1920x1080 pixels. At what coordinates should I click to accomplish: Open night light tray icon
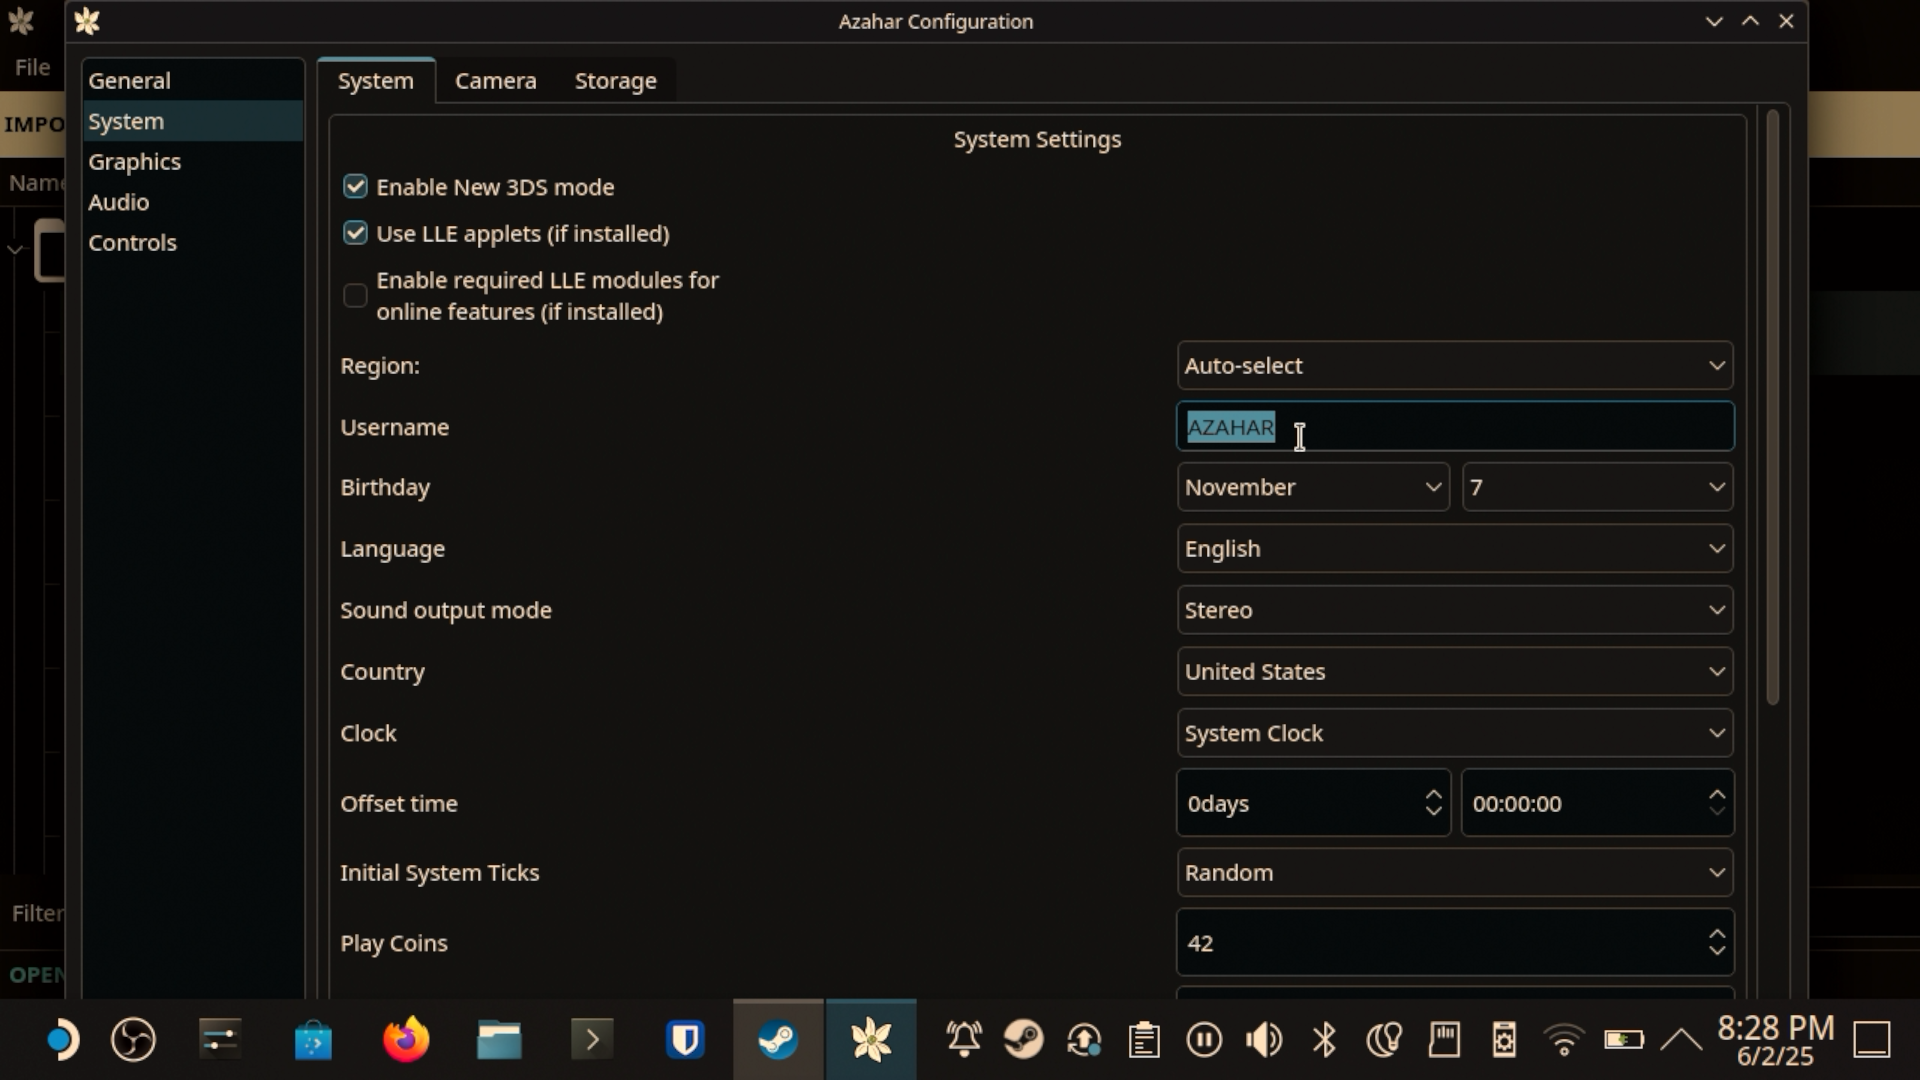(x=1384, y=1040)
